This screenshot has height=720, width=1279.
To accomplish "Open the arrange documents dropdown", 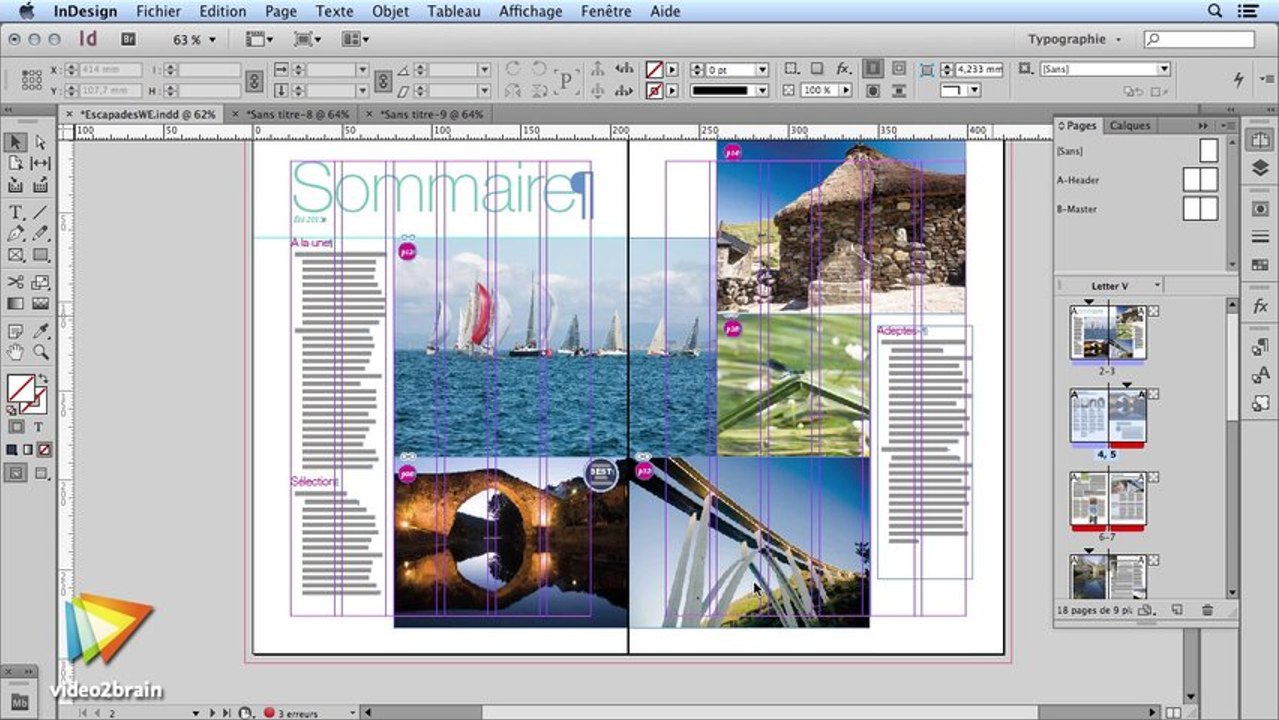I will 355,39.
